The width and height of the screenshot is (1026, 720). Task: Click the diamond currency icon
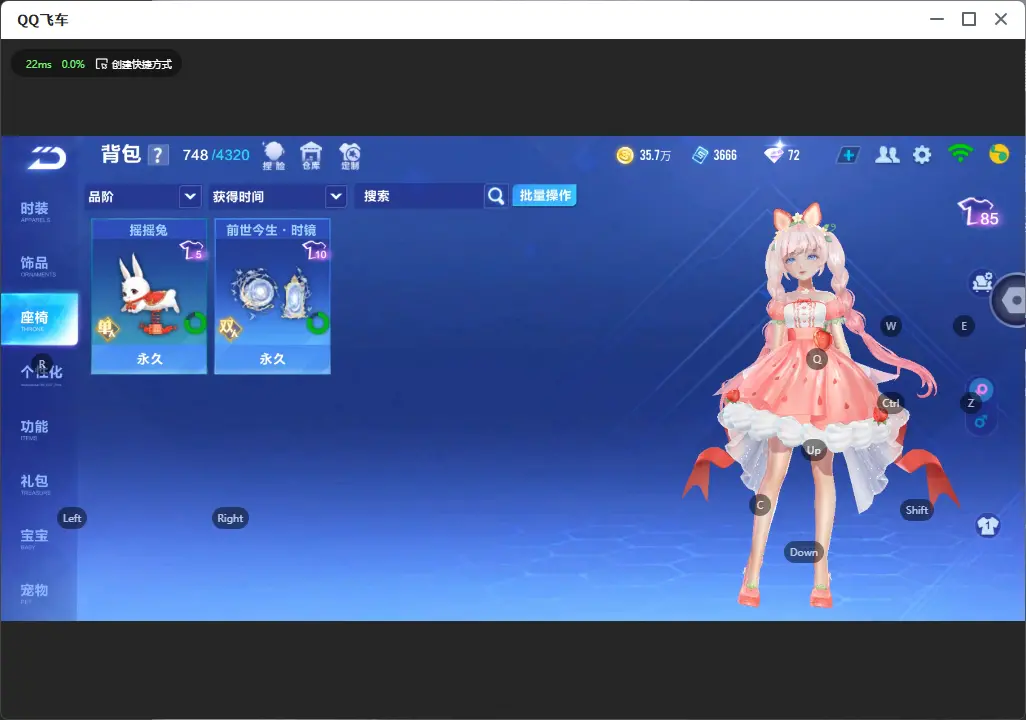click(x=774, y=154)
